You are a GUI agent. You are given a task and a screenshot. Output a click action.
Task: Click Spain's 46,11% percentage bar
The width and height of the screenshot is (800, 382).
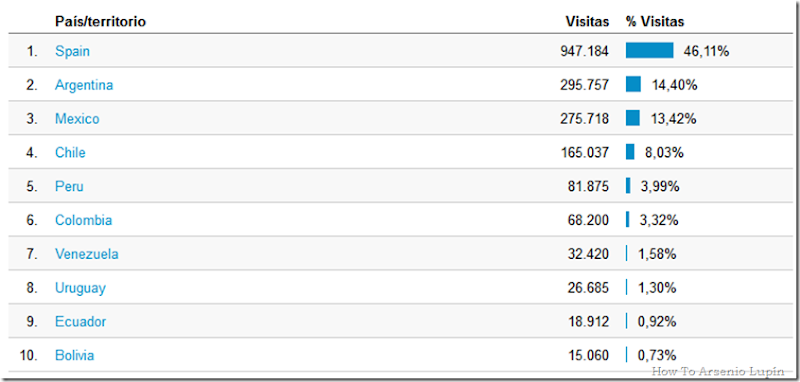tap(649, 50)
